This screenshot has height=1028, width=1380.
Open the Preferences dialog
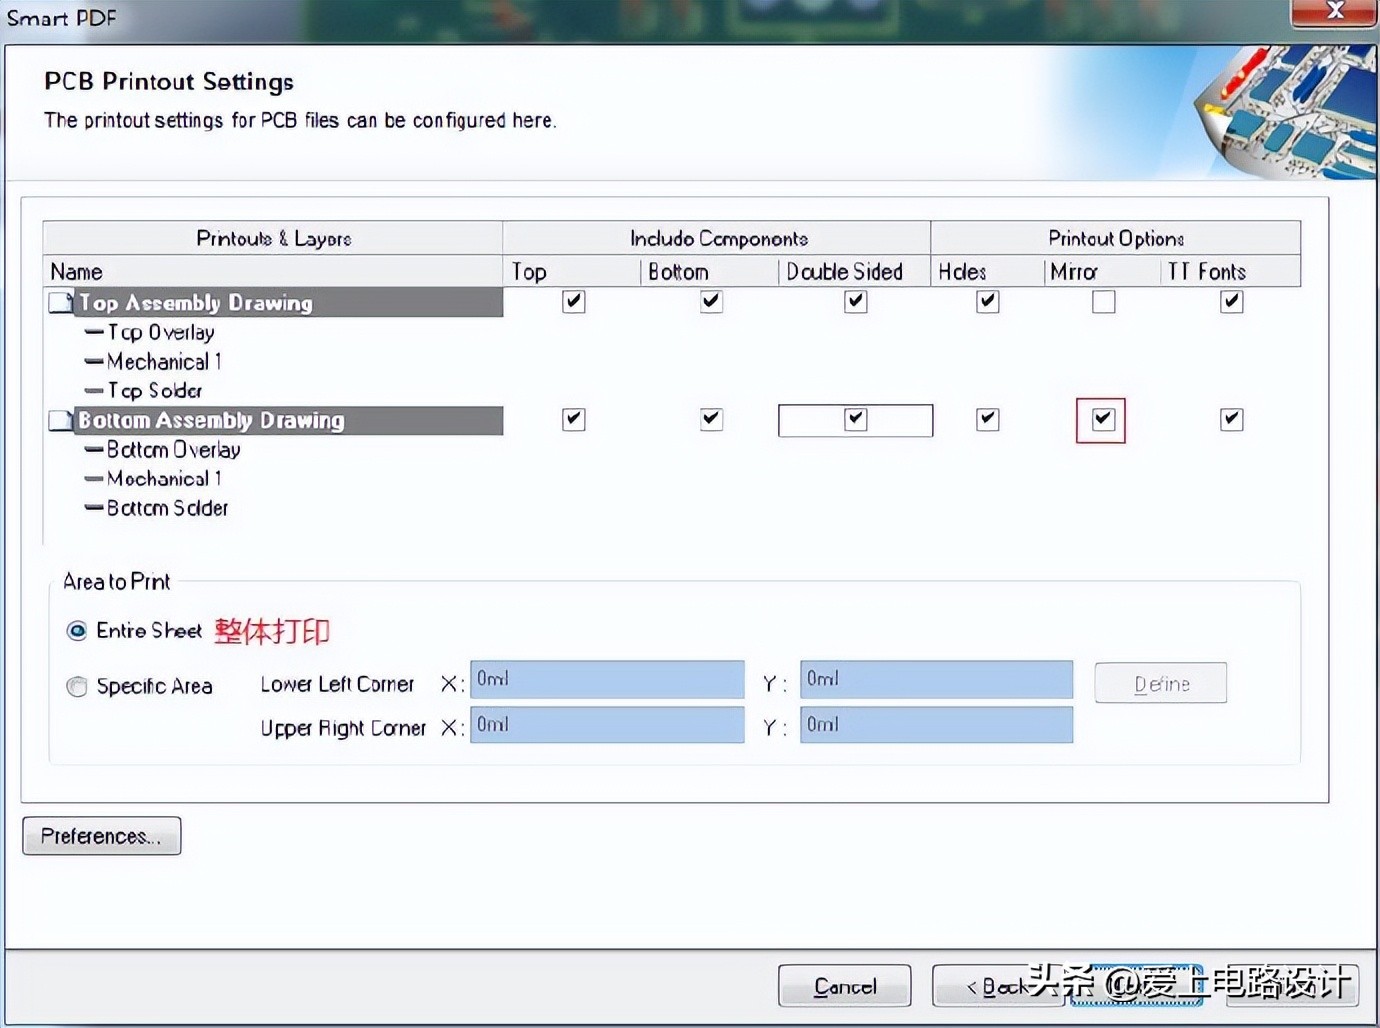[x=101, y=836]
